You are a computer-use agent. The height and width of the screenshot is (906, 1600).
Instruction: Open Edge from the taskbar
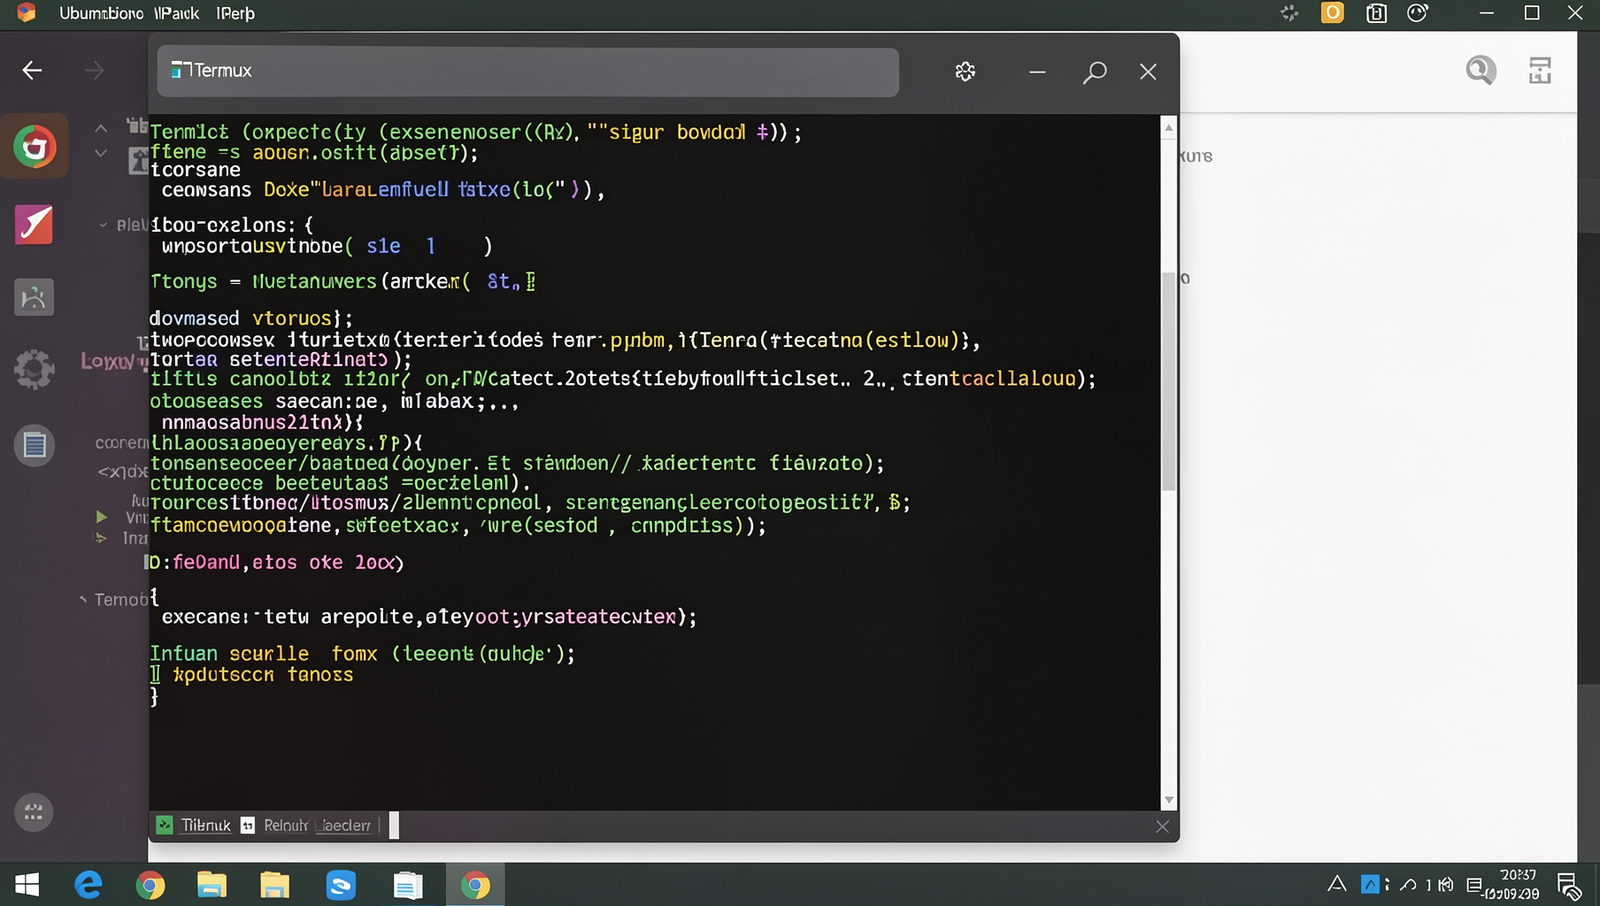(89, 885)
